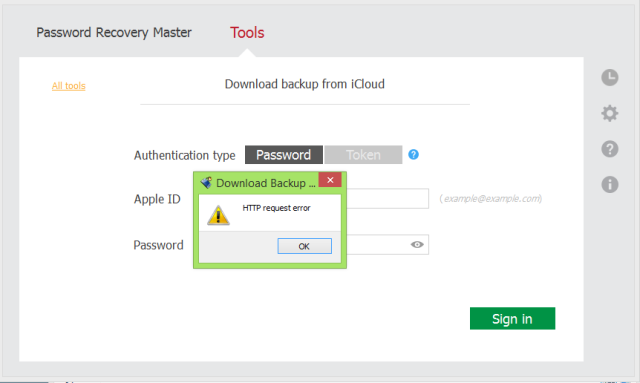Click the Password field label

[158, 245]
